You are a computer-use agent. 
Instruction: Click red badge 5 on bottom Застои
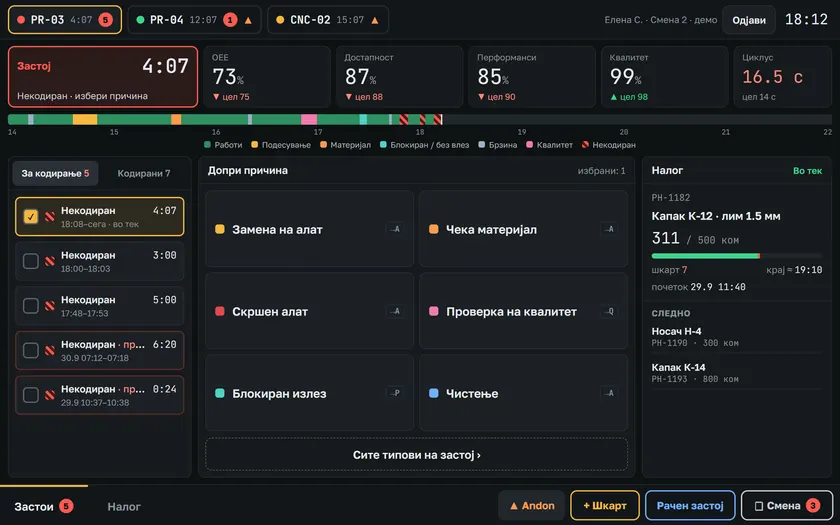tap(66, 506)
